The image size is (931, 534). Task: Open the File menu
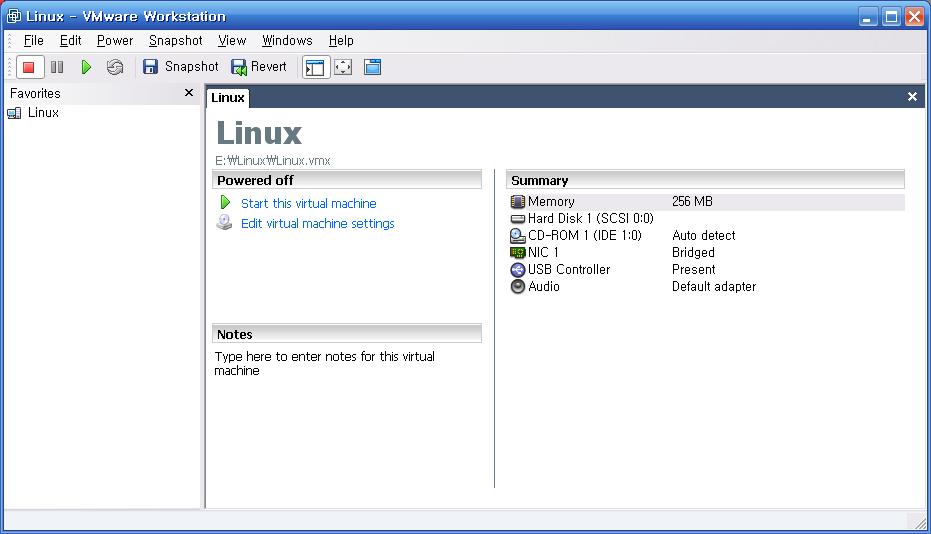point(33,40)
